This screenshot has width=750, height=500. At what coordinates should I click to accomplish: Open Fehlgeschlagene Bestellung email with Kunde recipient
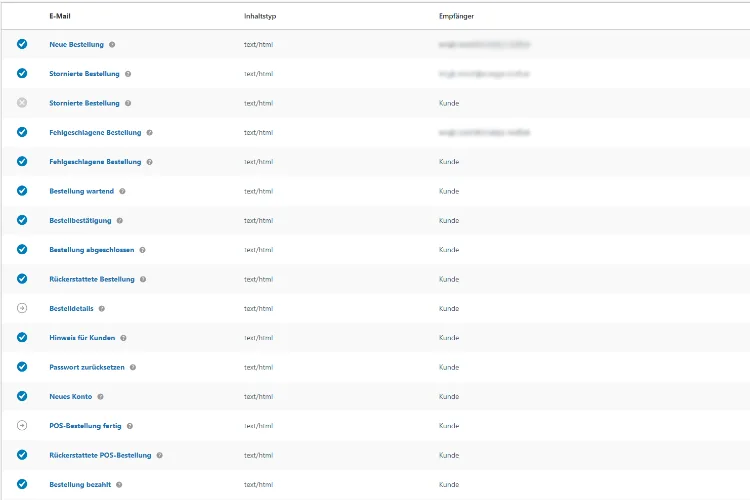[x=95, y=162]
